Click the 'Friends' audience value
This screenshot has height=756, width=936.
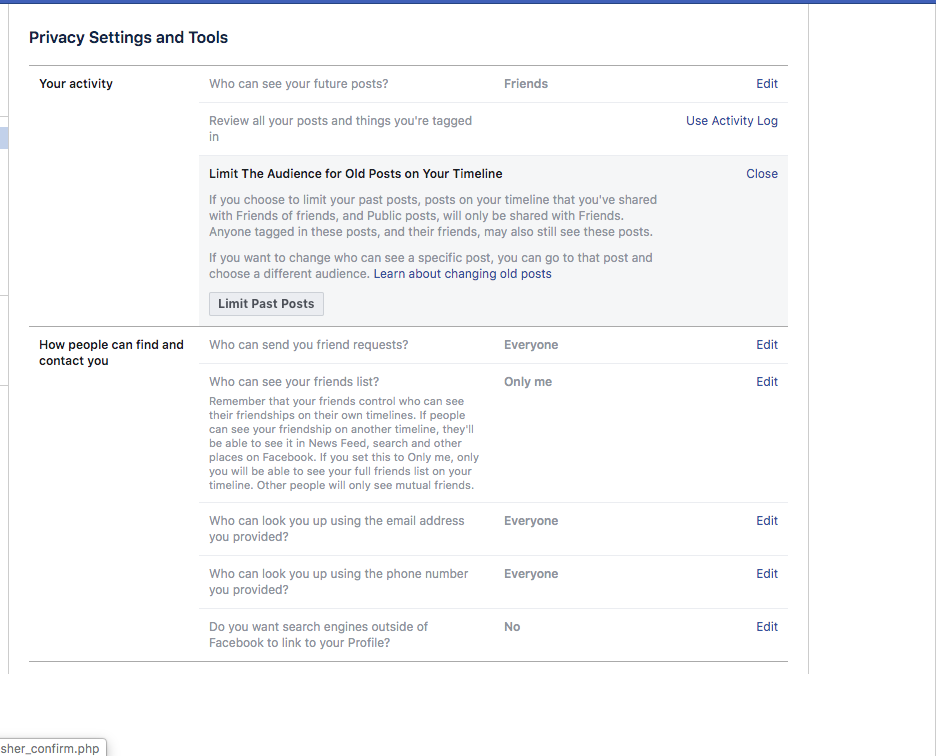[525, 84]
